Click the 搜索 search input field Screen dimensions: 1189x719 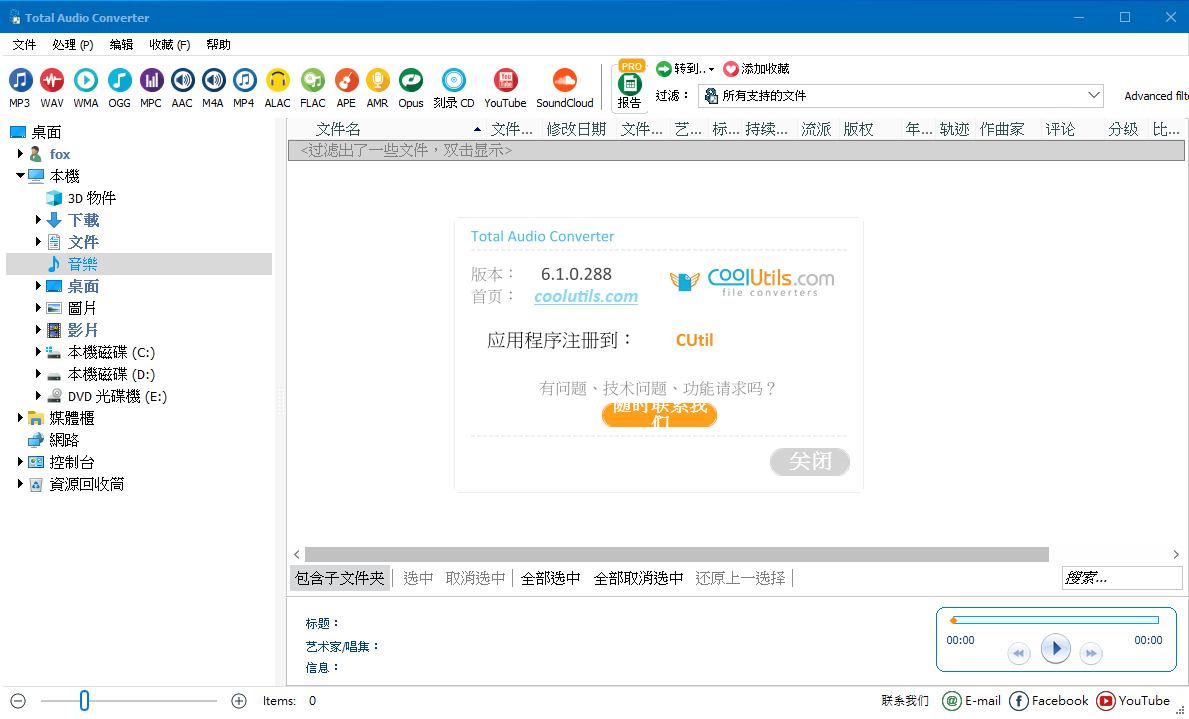point(1121,578)
